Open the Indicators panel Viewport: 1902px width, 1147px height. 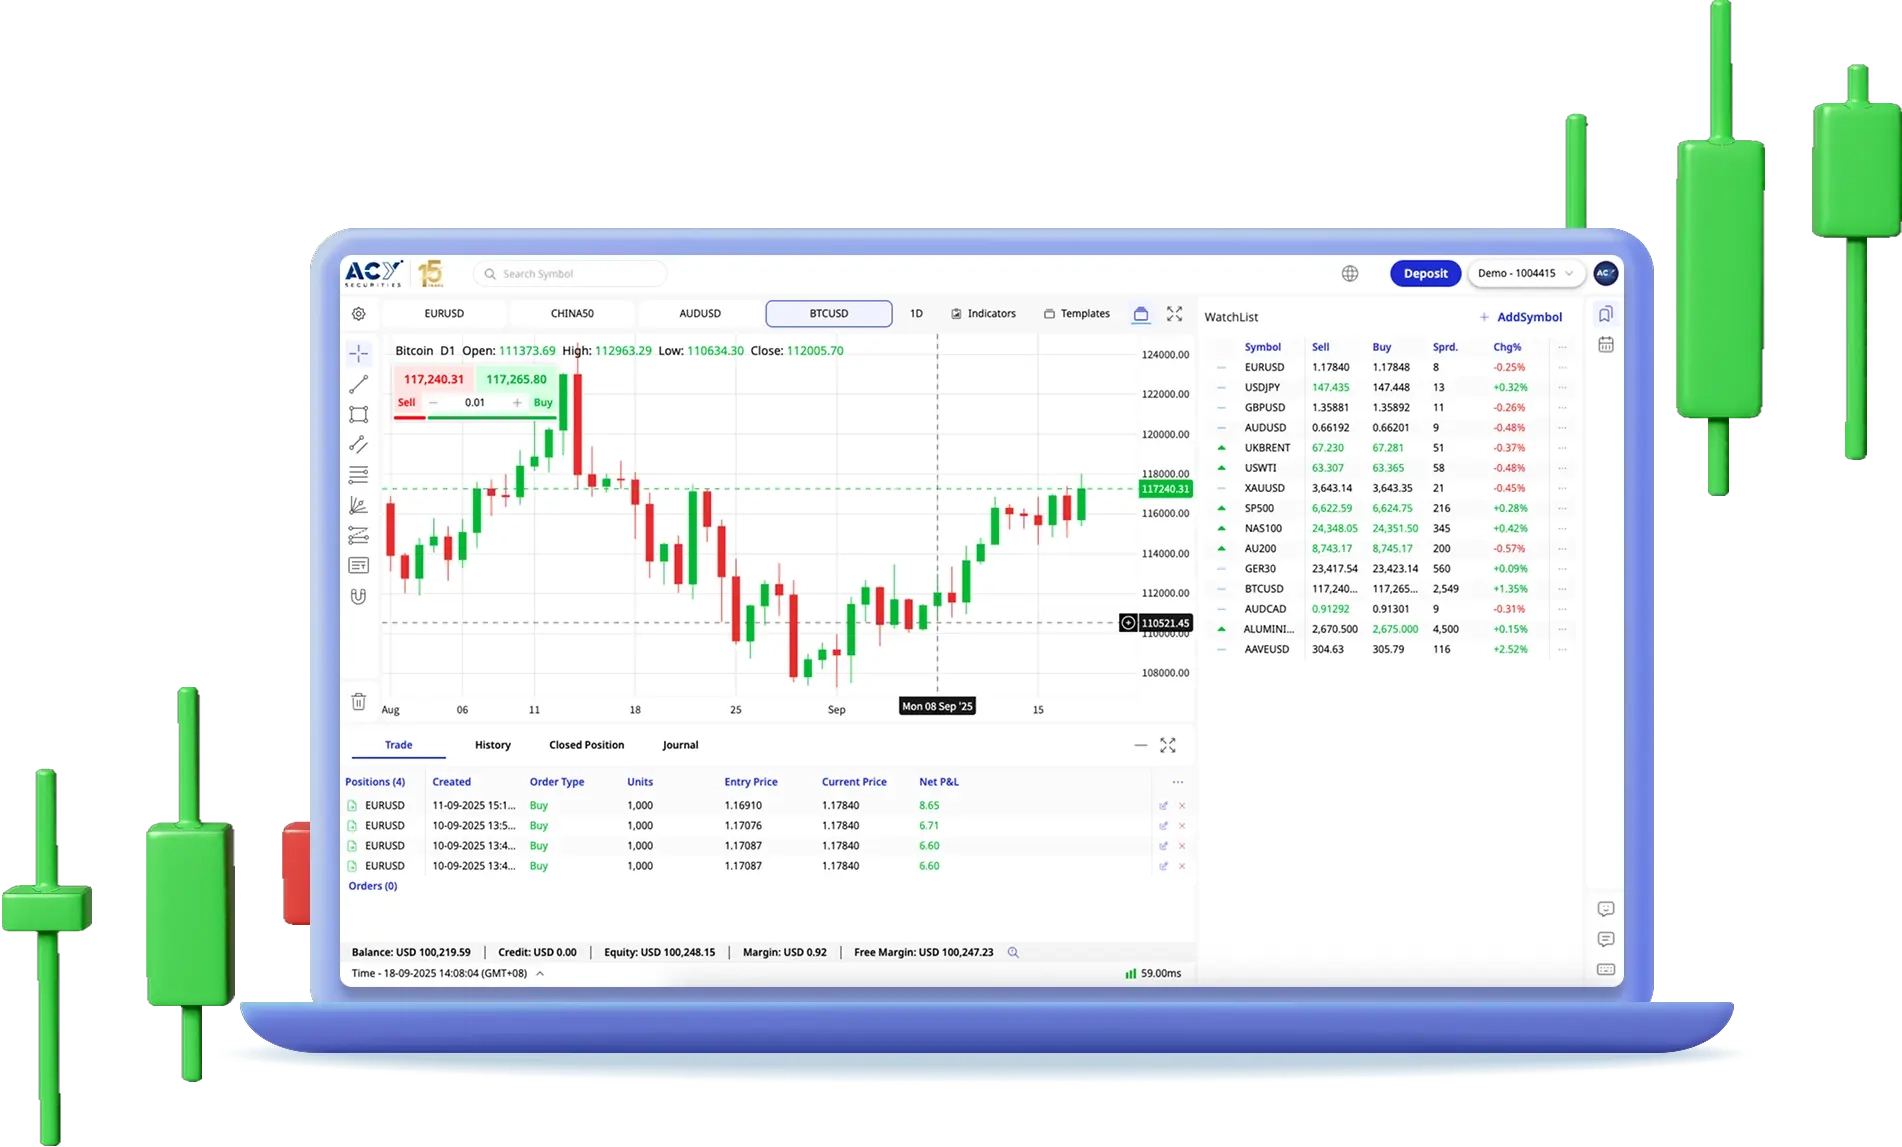984,313
